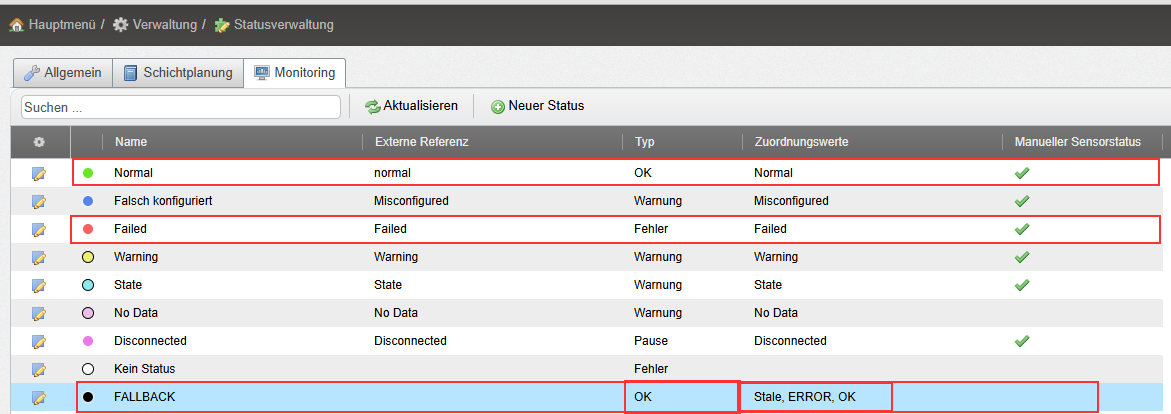Click edit icon for Kein Status row
This screenshot has height=414, width=1171.
click(x=39, y=369)
